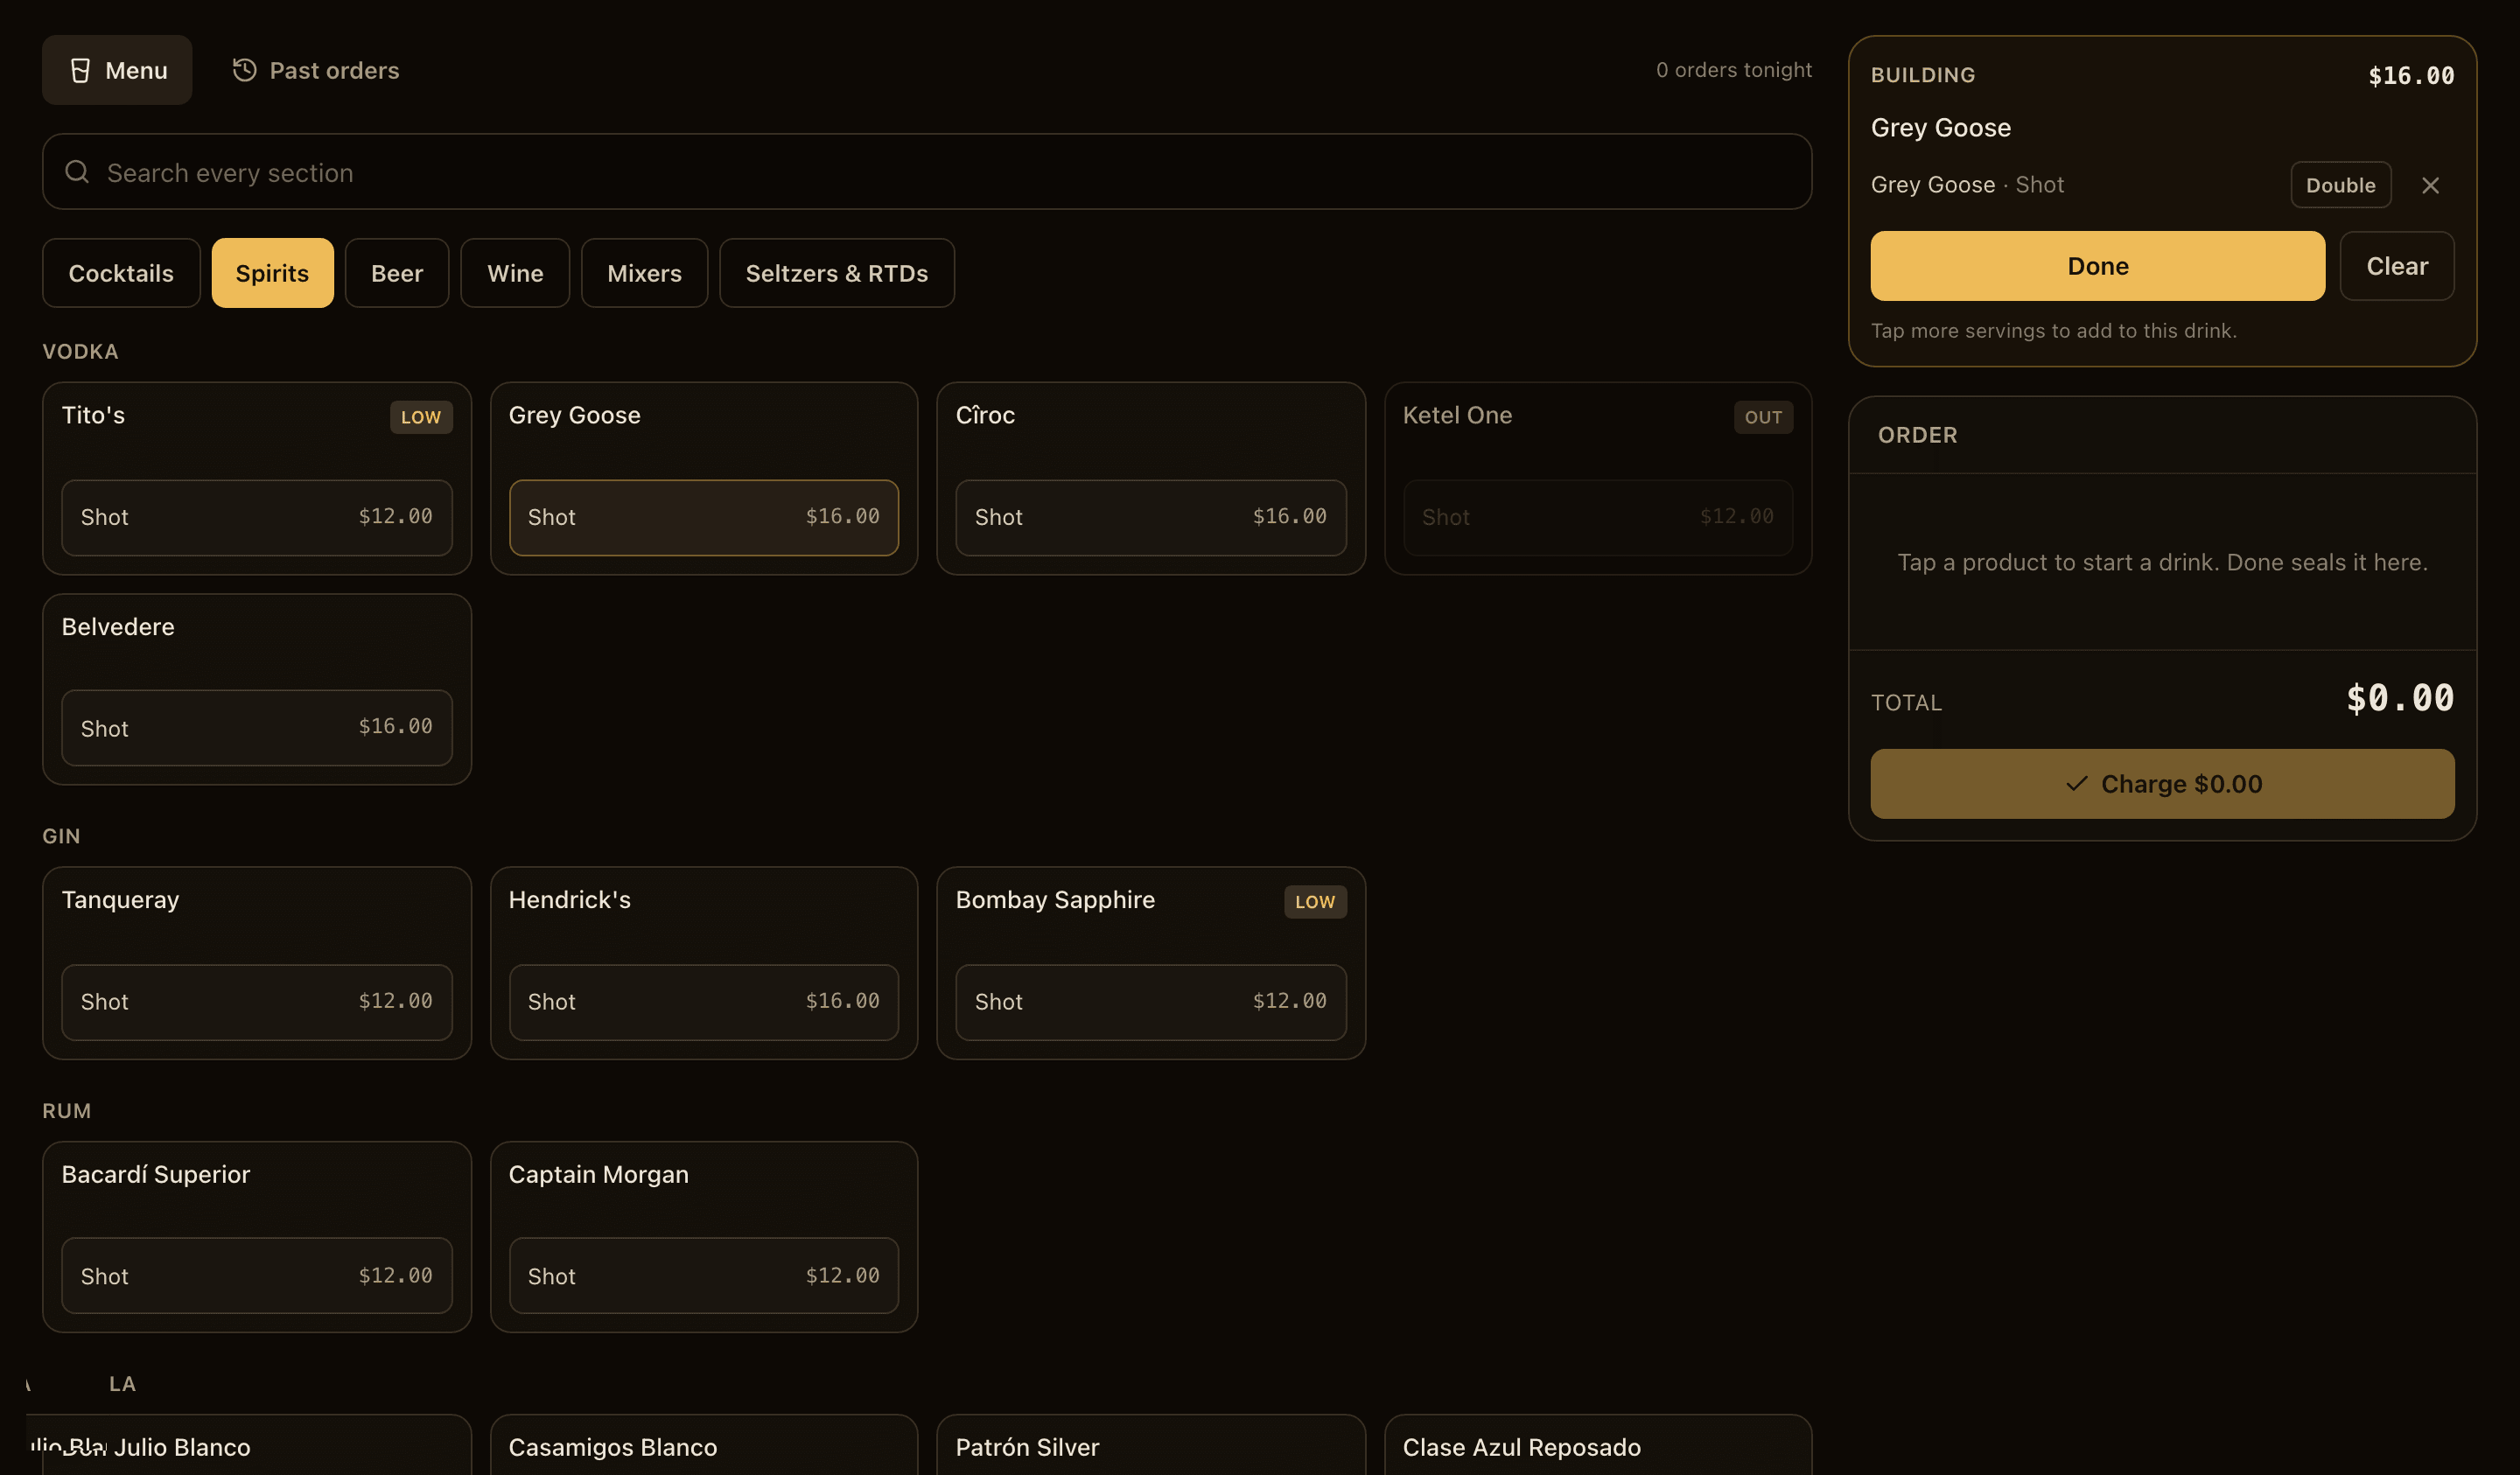
Task: Click the $16.00 building price
Action: [x=2411, y=76]
